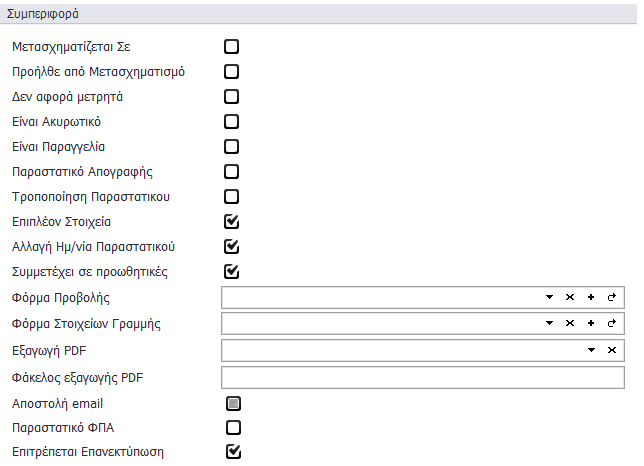Check the Παραστατικό ΦΠΑ box
Viewport: 644px width, 466px height.
point(233,428)
